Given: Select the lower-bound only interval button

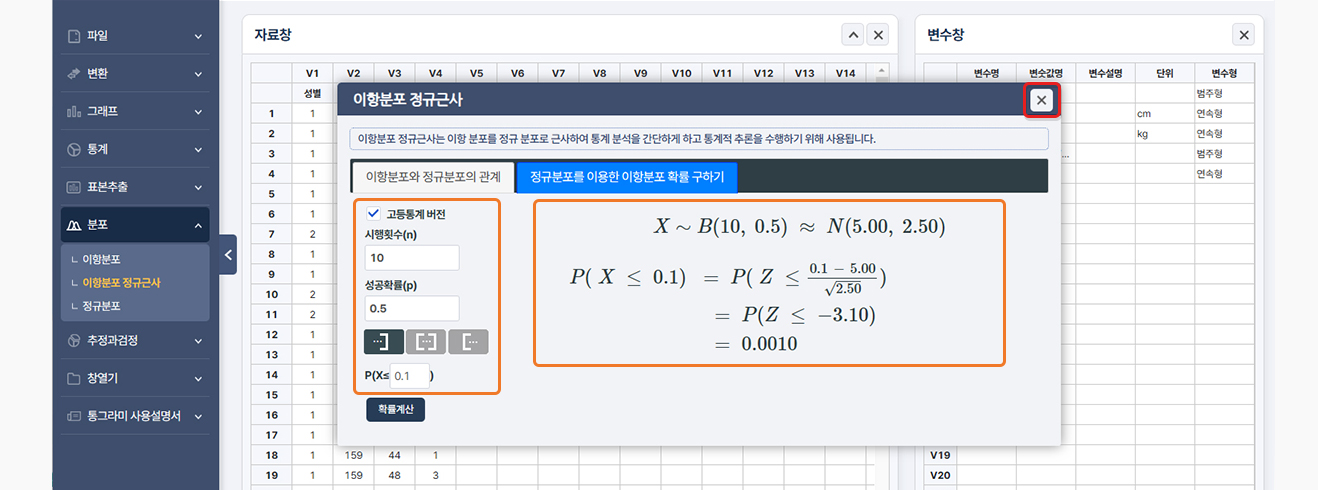Looking at the screenshot, I should tap(468, 342).
